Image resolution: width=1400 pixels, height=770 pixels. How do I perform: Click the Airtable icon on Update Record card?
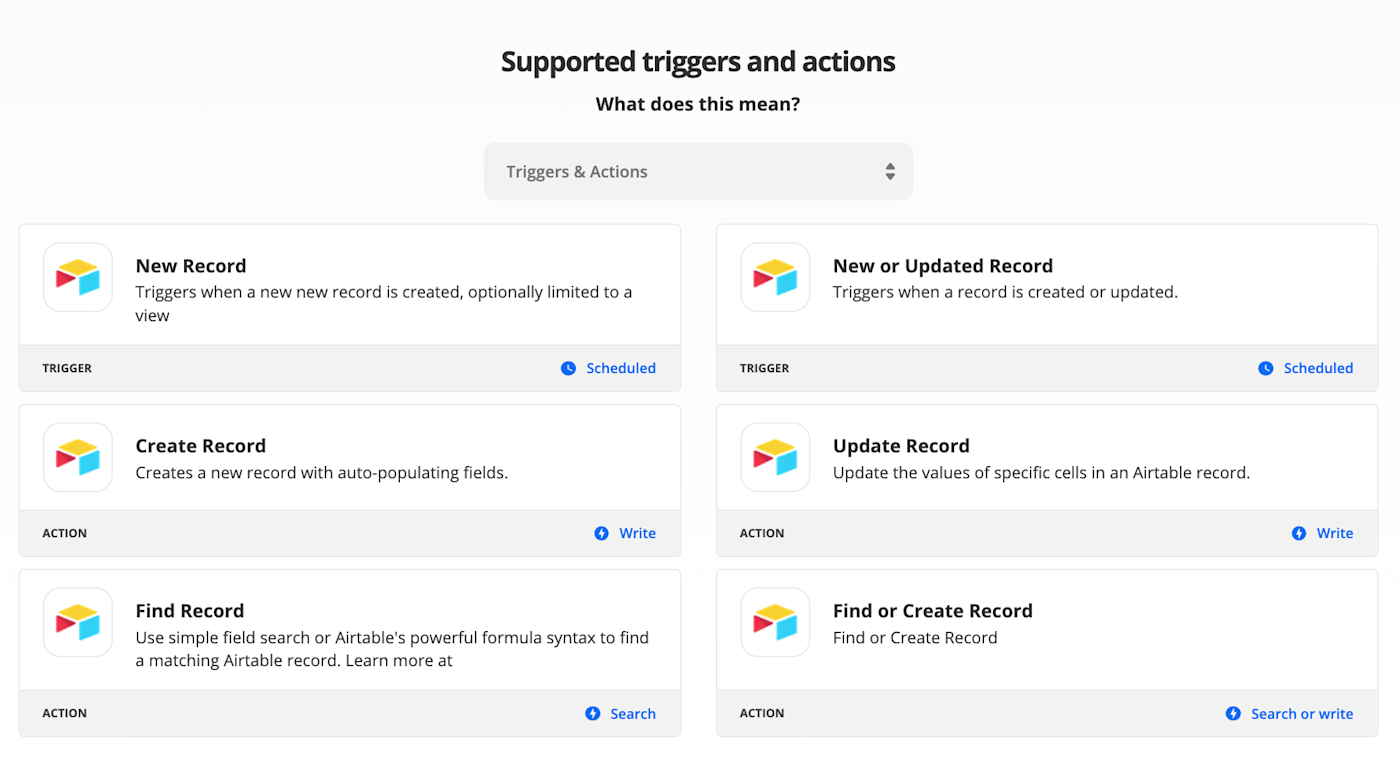[x=775, y=457]
